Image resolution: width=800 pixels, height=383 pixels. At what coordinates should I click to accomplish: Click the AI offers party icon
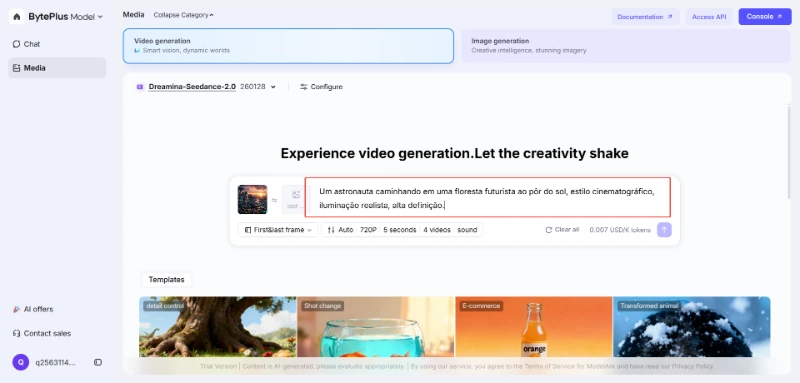click(16, 309)
